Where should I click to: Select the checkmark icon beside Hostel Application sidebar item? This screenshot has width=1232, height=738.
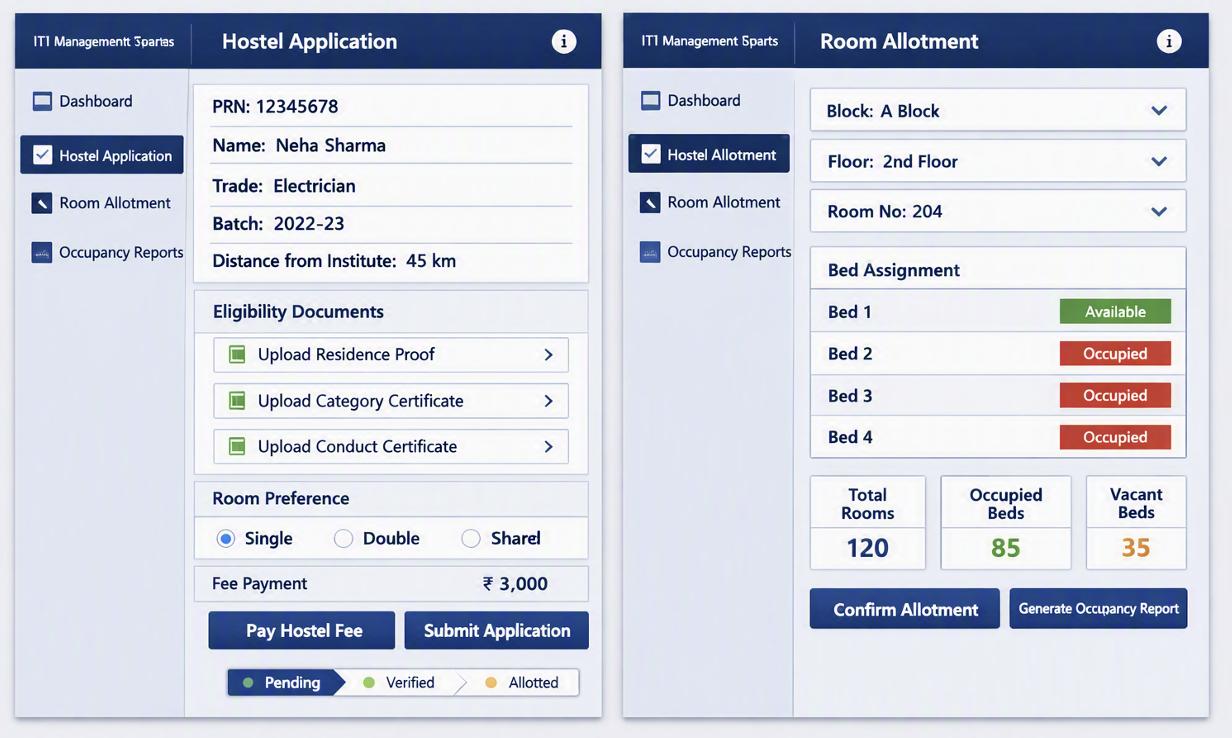pos(42,155)
